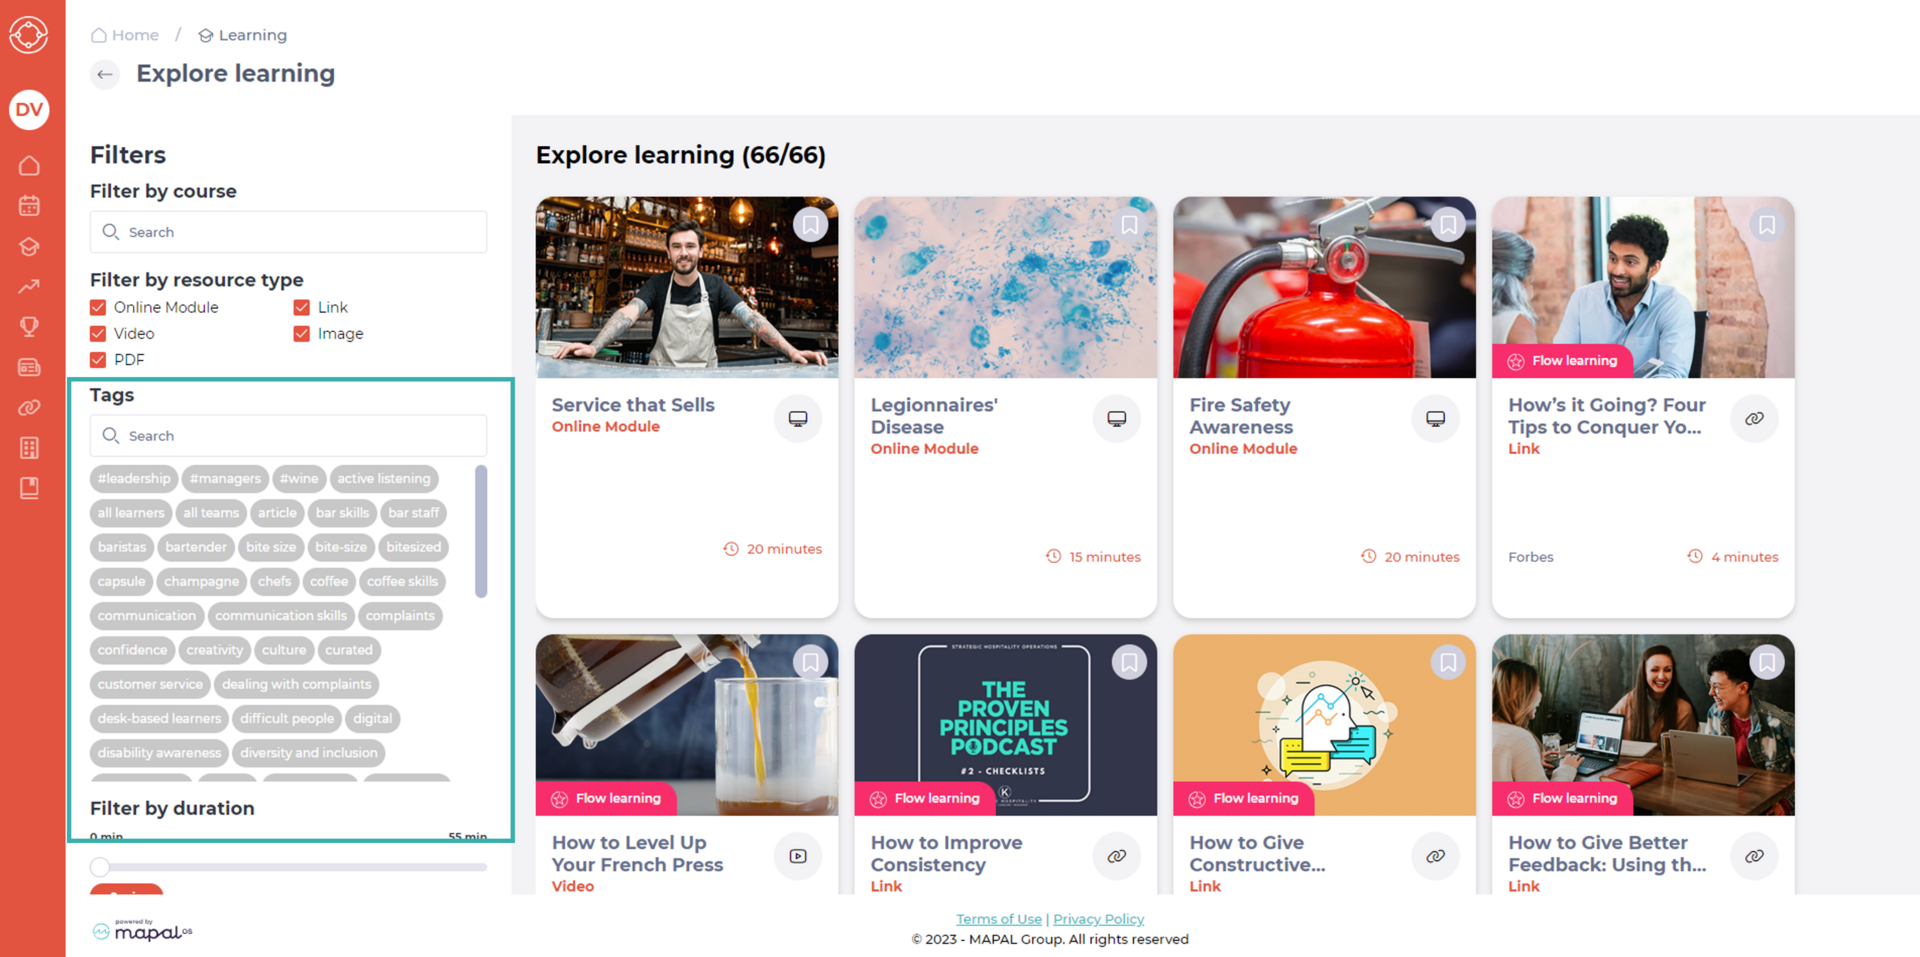Bookmark the Fire Safety Awareness card
The height and width of the screenshot is (957, 1920).
pyautogui.click(x=1448, y=225)
